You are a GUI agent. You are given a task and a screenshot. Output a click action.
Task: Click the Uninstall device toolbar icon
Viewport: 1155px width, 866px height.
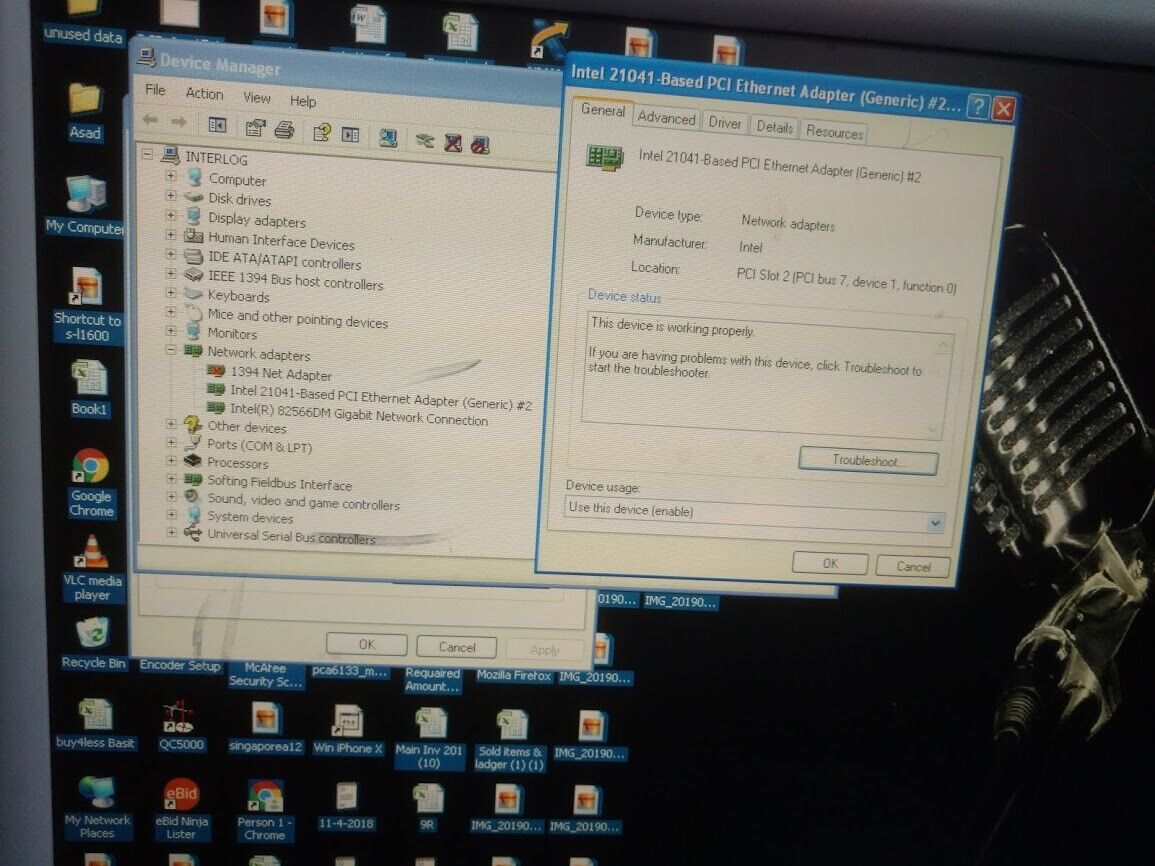pos(453,142)
